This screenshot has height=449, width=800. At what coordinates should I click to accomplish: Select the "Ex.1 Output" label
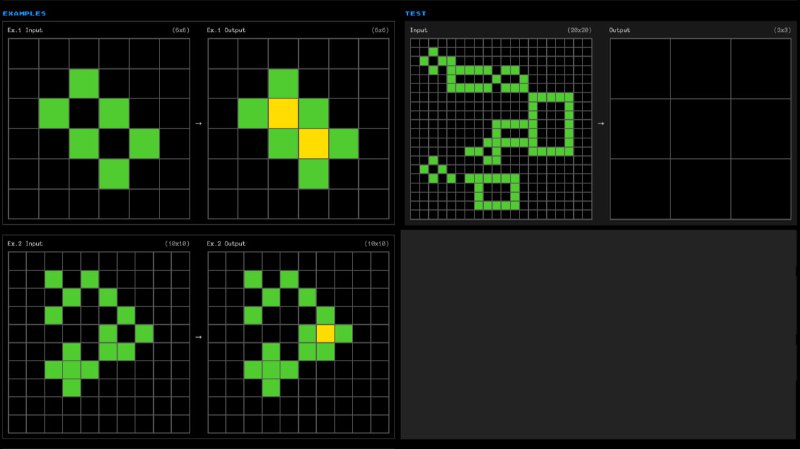point(226,30)
